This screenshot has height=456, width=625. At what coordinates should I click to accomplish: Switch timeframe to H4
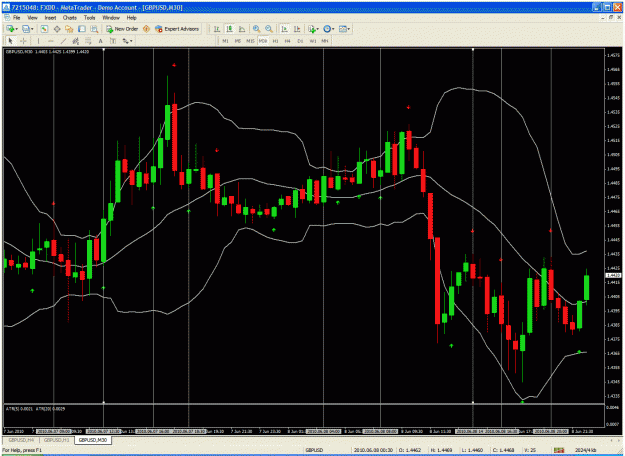[287, 41]
